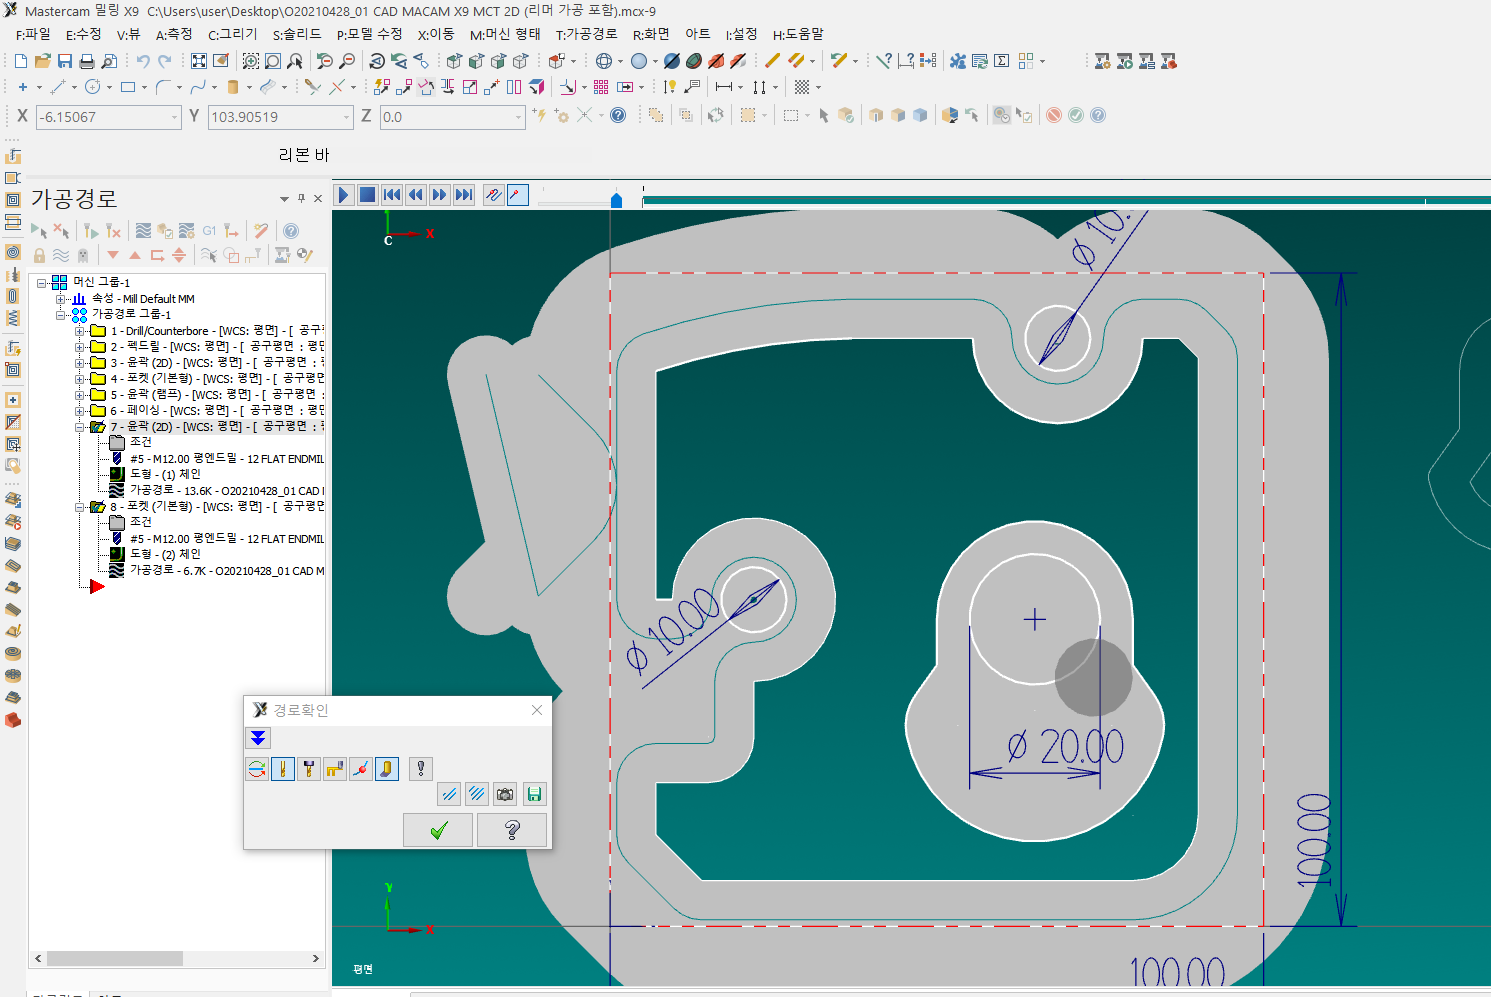Image resolution: width=1491 pixels, height=997 pixels.
Task: Open the F:파일 menu
Action: 33,35
